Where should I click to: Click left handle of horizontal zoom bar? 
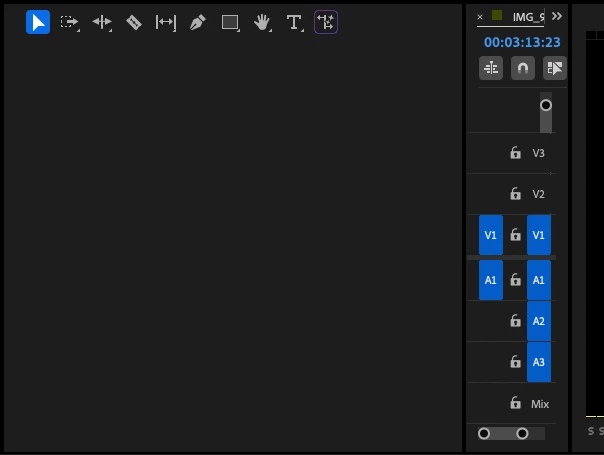(484, 433)
